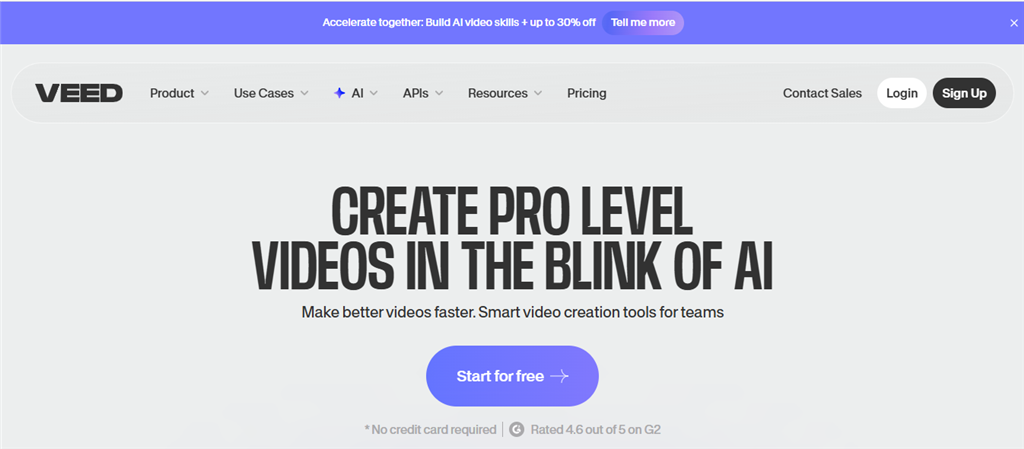The width and height of the screenshot is (1024, 449).
Task: Click the VEED logo
Action: (79, 93)
